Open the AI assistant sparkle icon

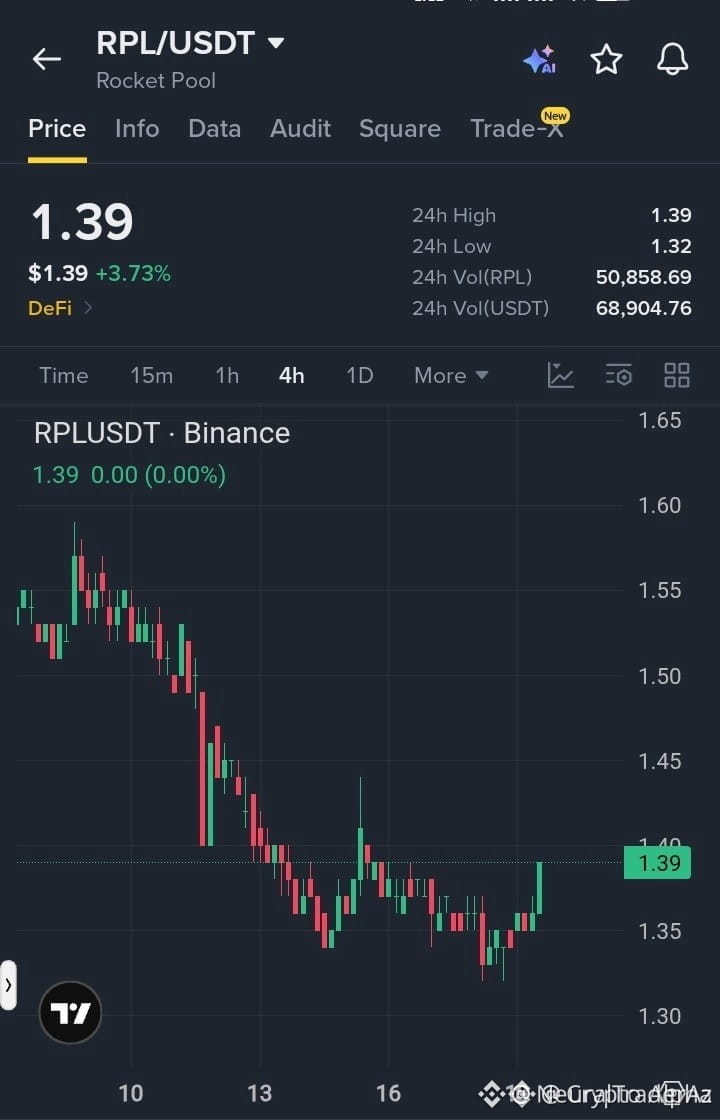click(540, 60)
